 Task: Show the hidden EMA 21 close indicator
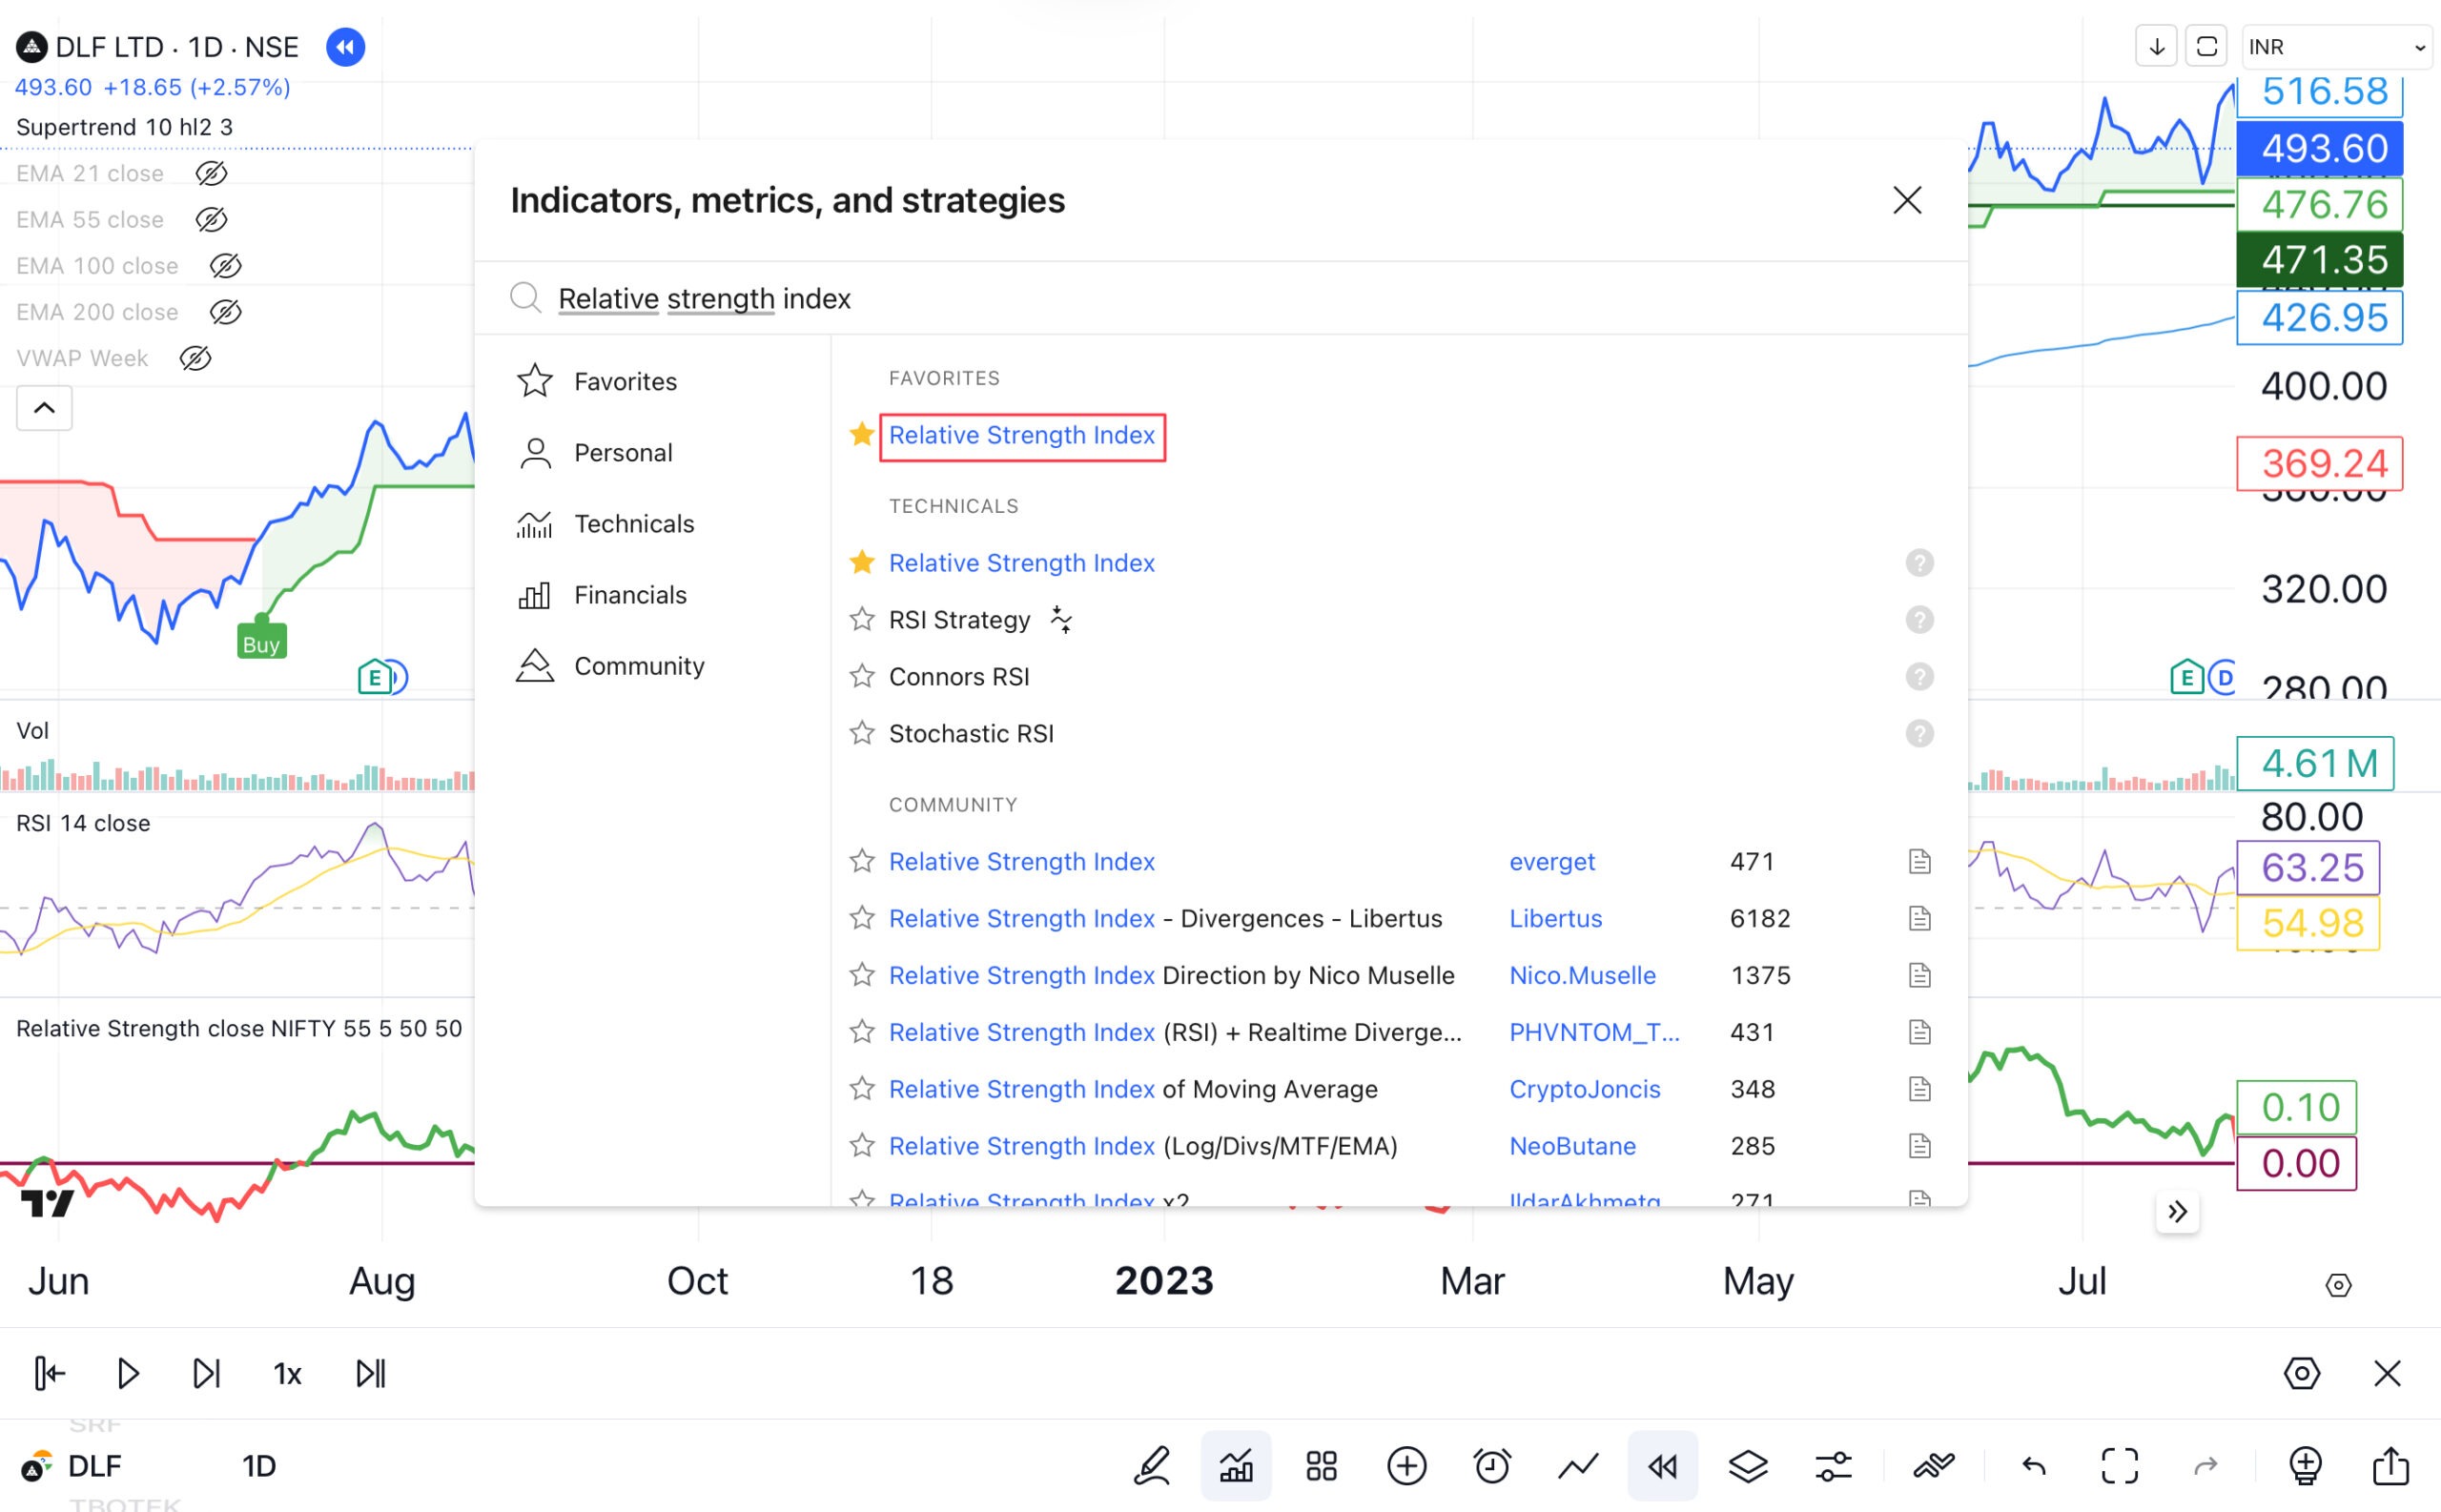[211, 173]
